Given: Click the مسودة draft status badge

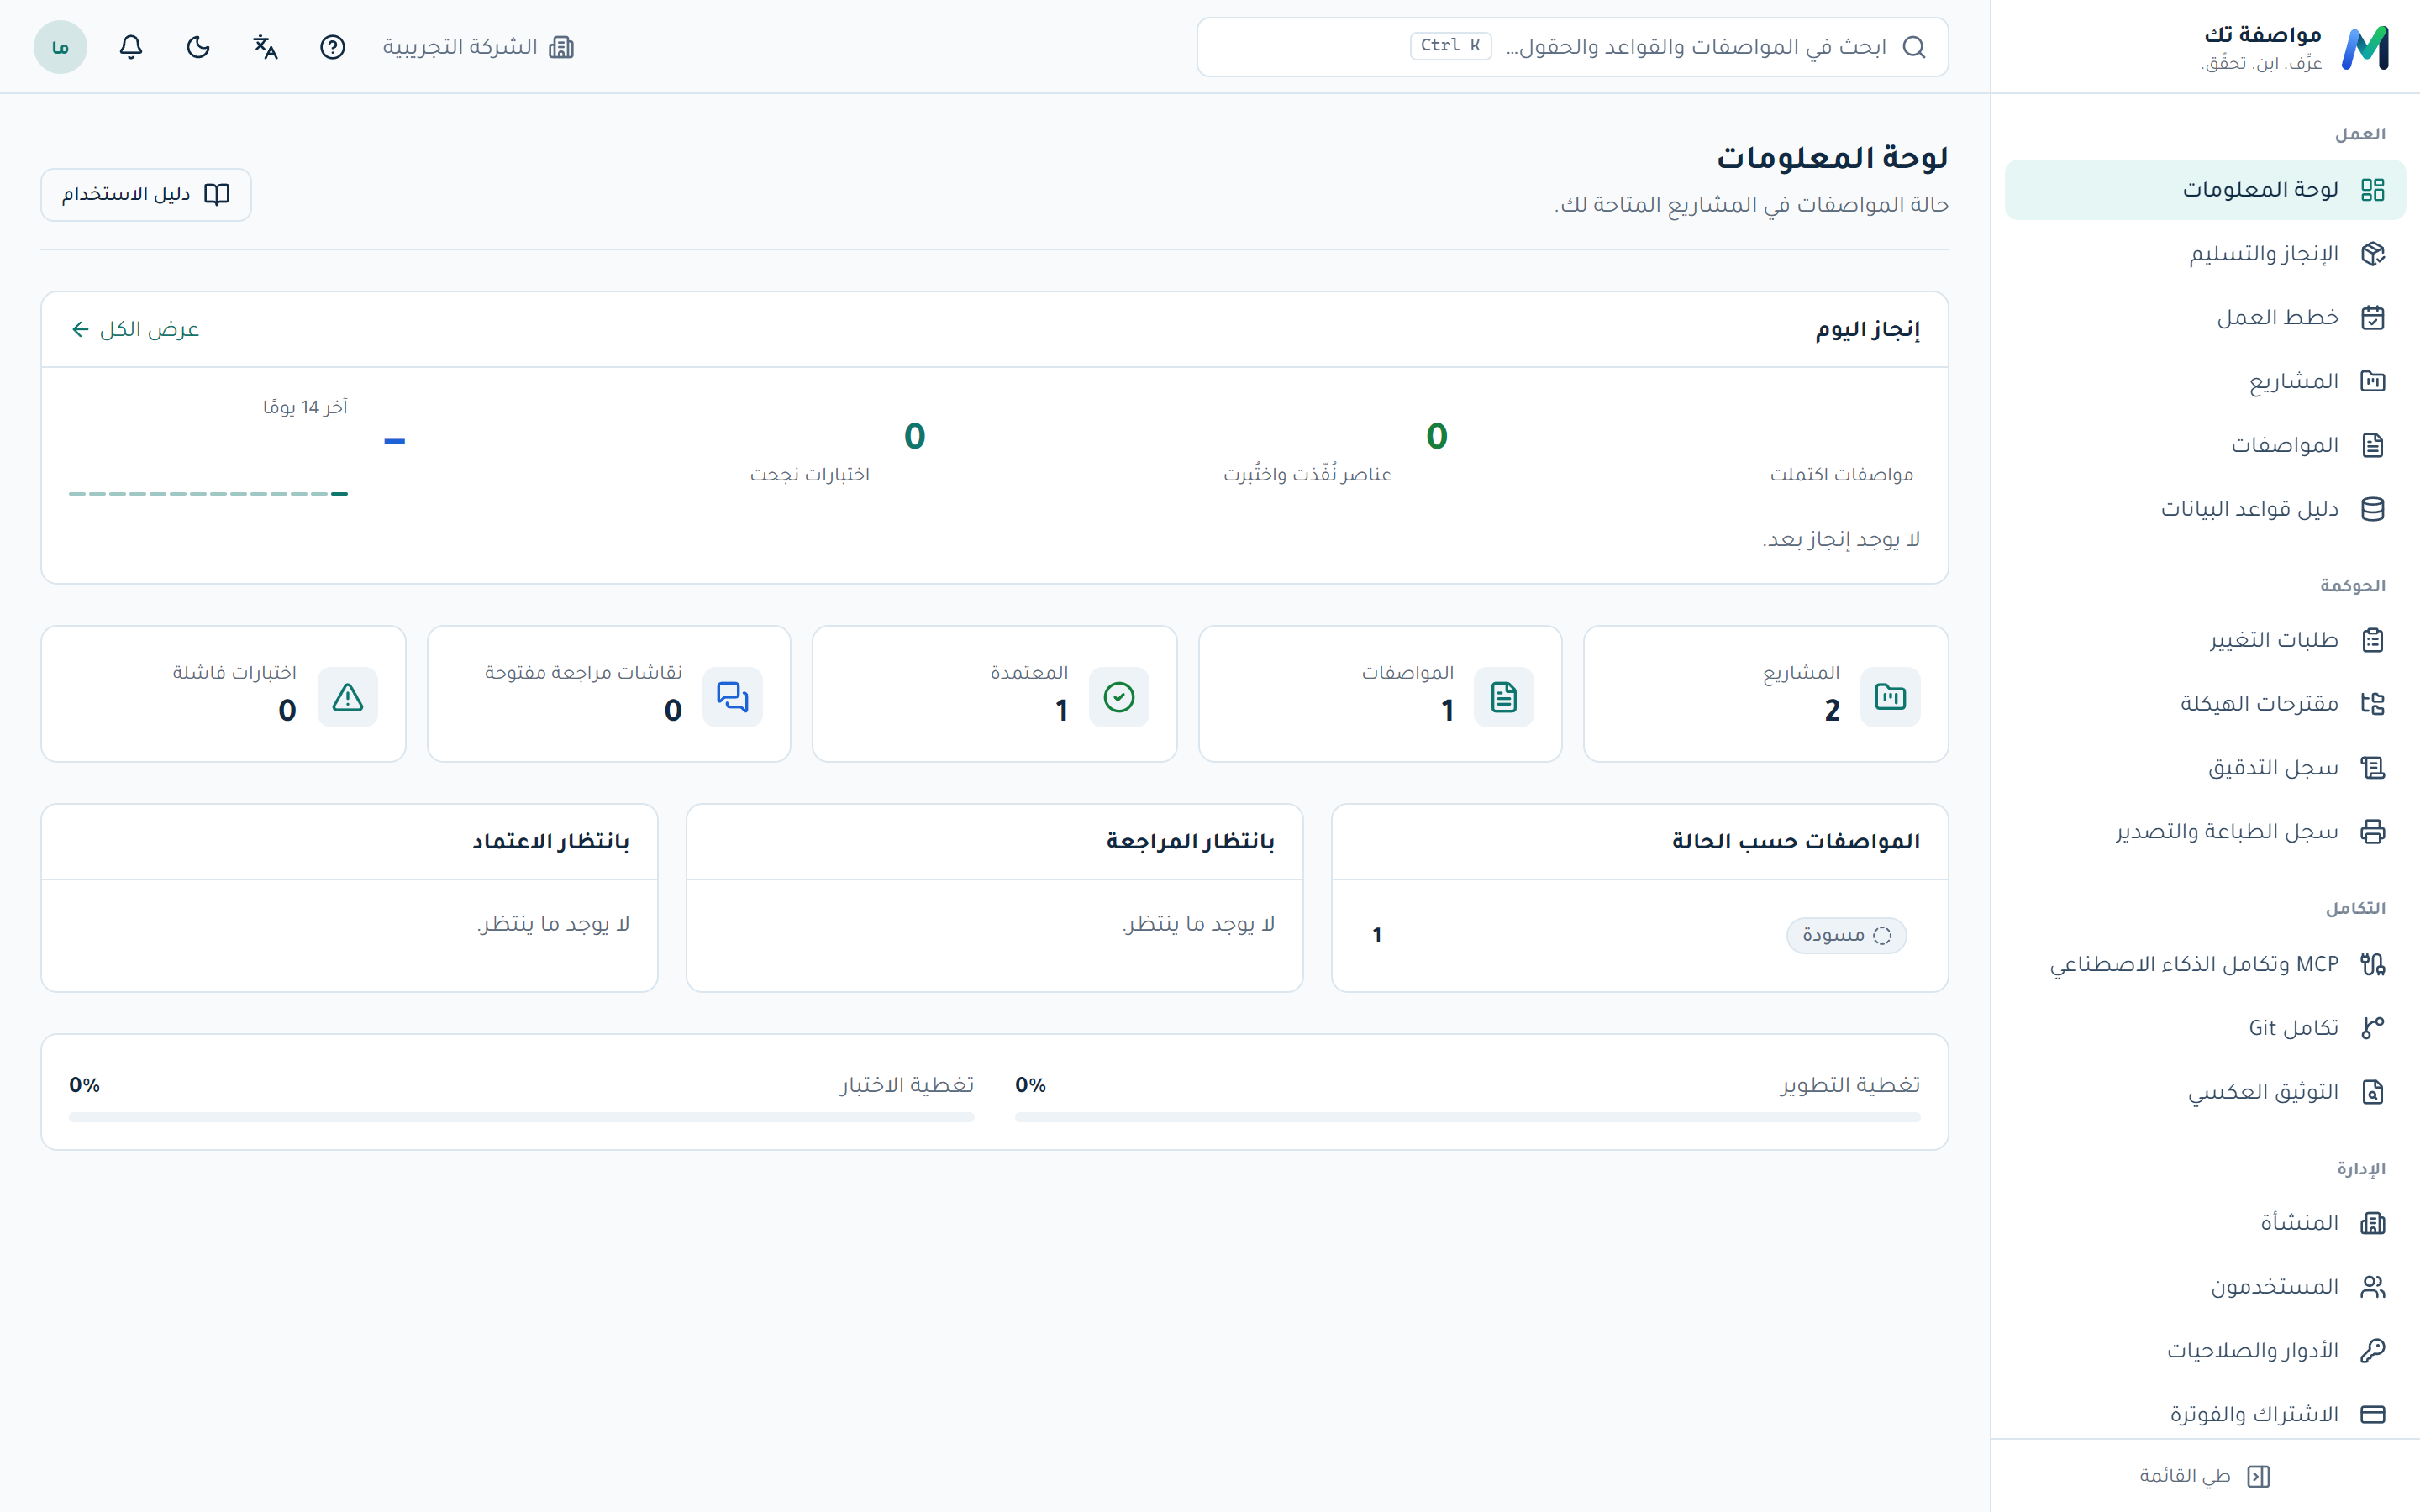Looking at the screenshot, I should pos(1846,935).
